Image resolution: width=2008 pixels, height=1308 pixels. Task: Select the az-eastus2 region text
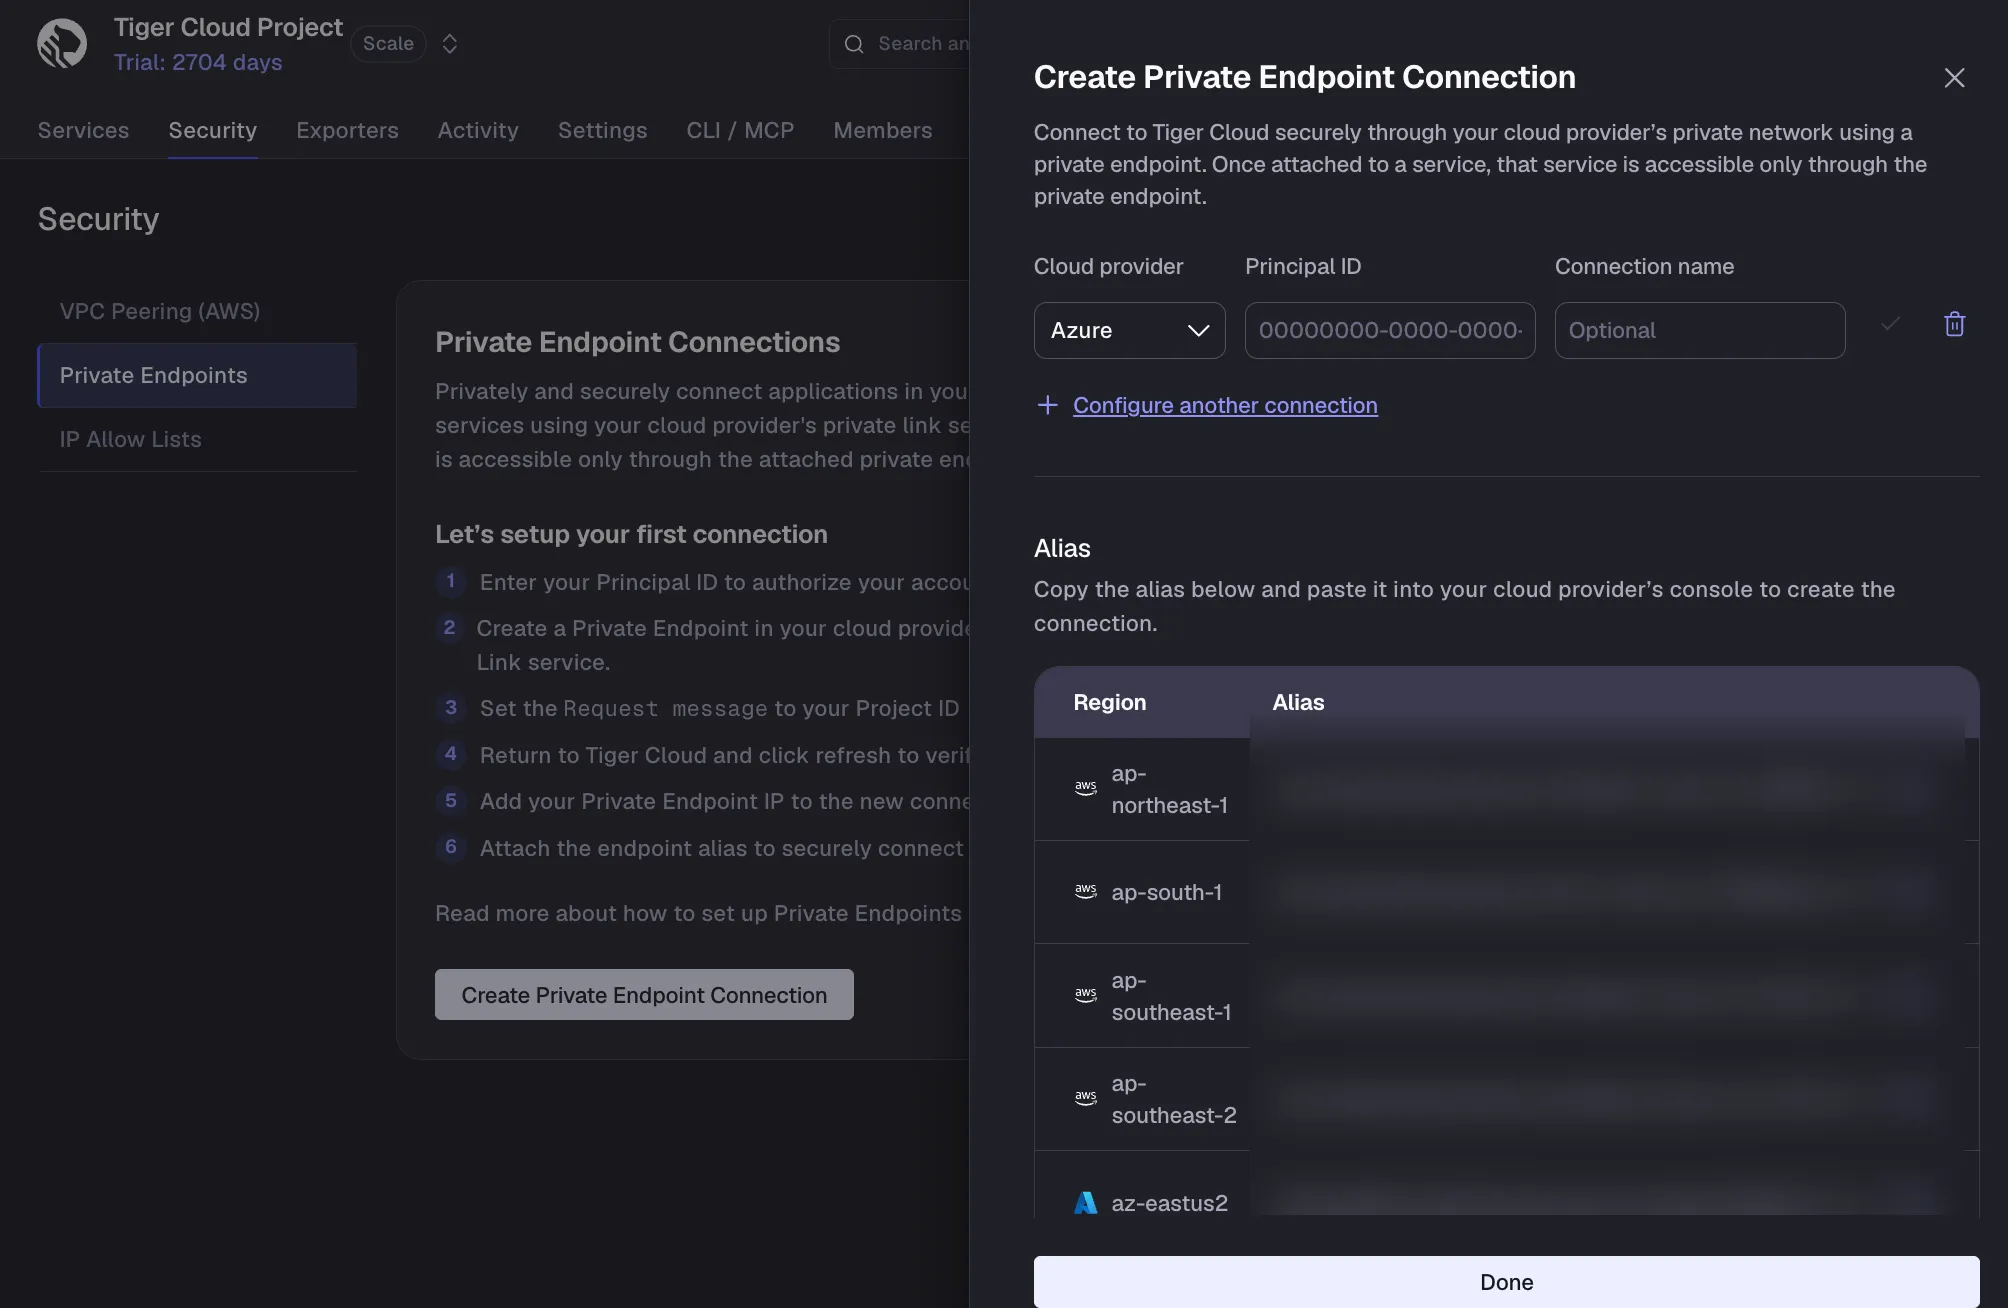(x=1169, y=1203)
